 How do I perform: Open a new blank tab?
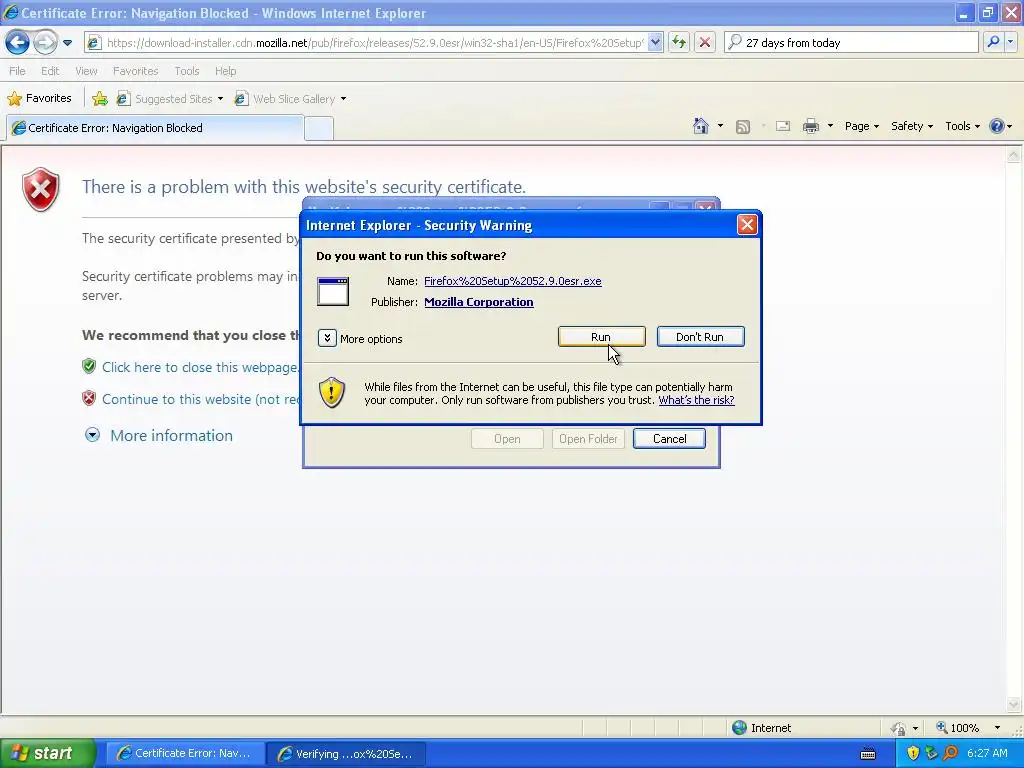(x=319, y=129)
